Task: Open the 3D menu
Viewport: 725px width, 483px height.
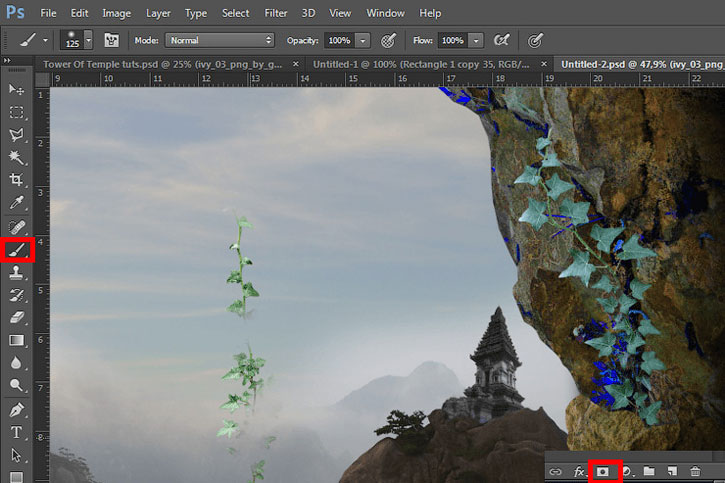Action: [x=308, y=13]
